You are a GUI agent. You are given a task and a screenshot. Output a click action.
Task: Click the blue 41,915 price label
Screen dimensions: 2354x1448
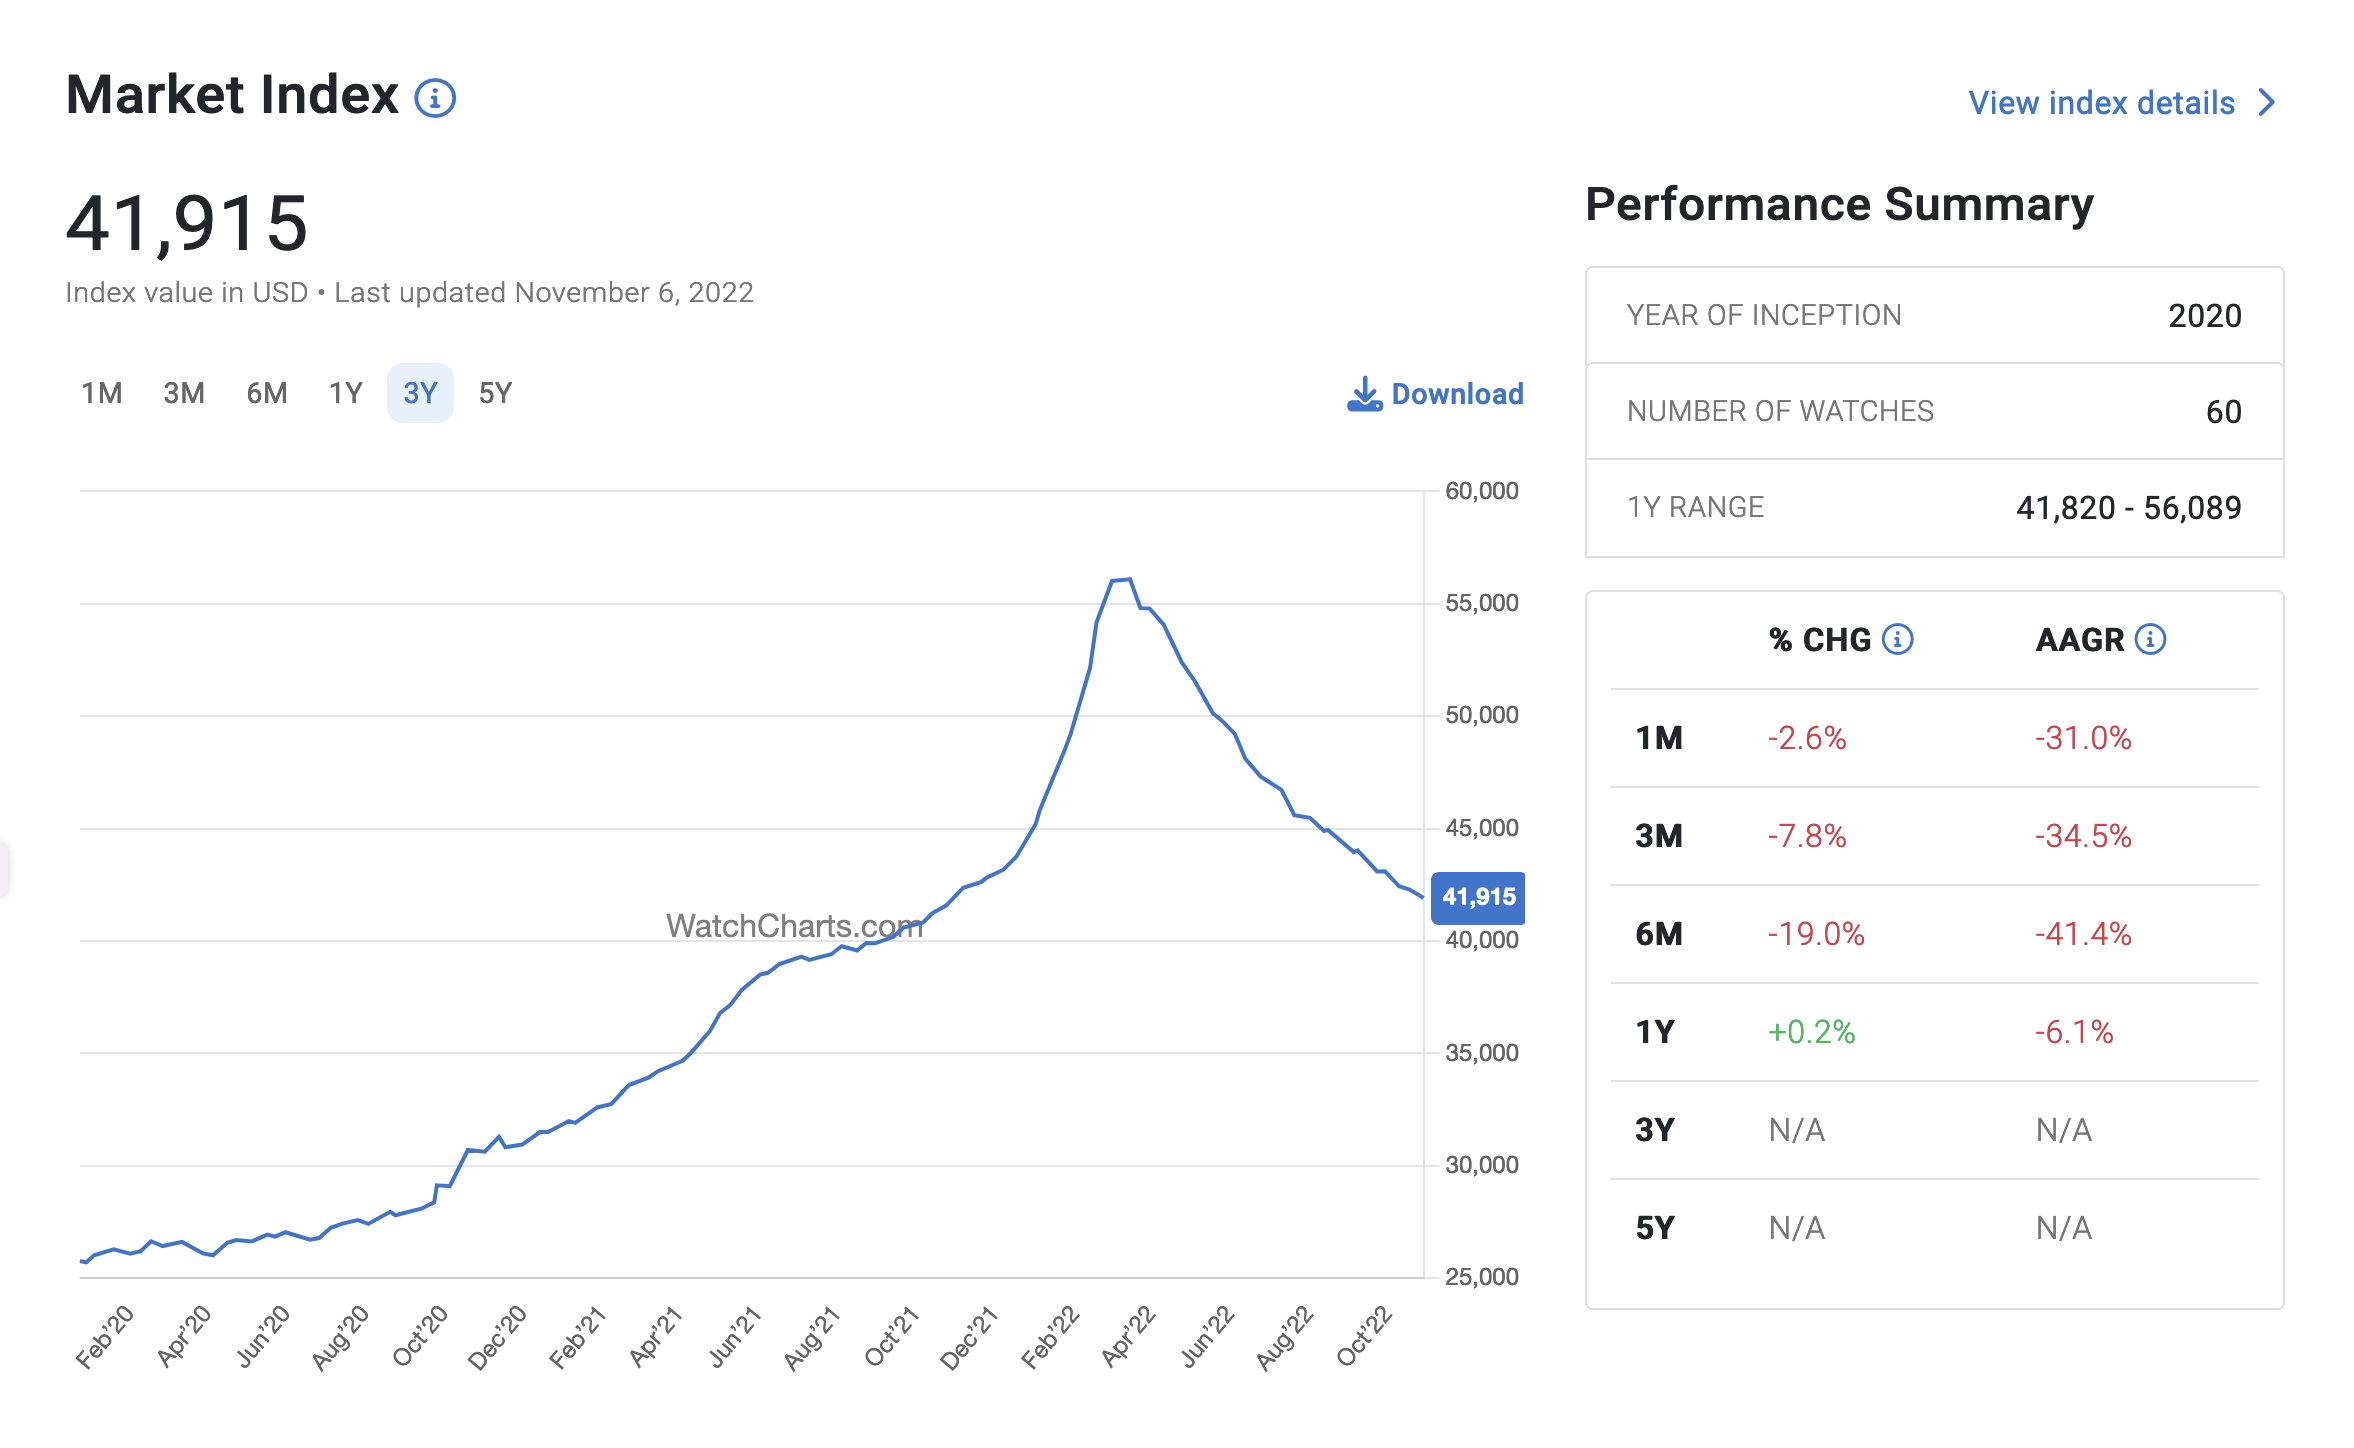click(x=1478, y=897)
